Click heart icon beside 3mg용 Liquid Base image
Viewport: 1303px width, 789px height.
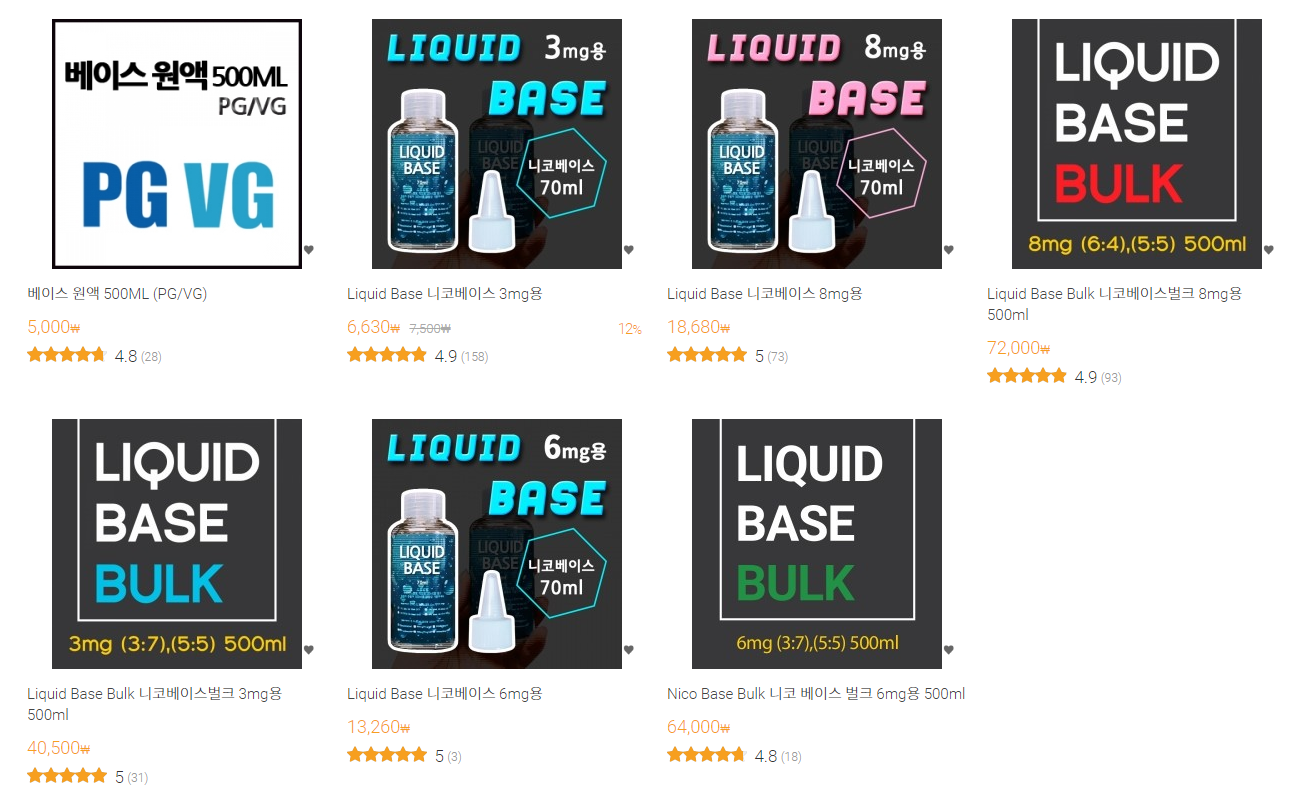click(629, 250)
